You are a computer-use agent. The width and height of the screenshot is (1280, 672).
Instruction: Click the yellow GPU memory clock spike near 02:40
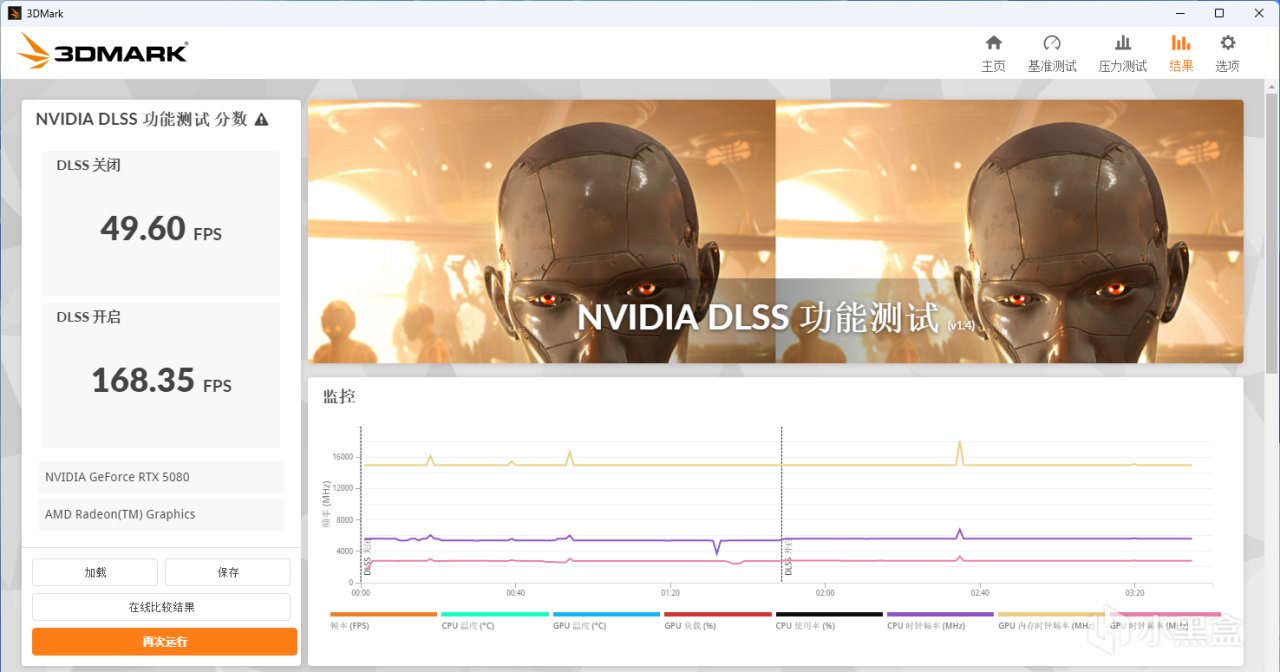pyautogui.click(x=960, y=451)
